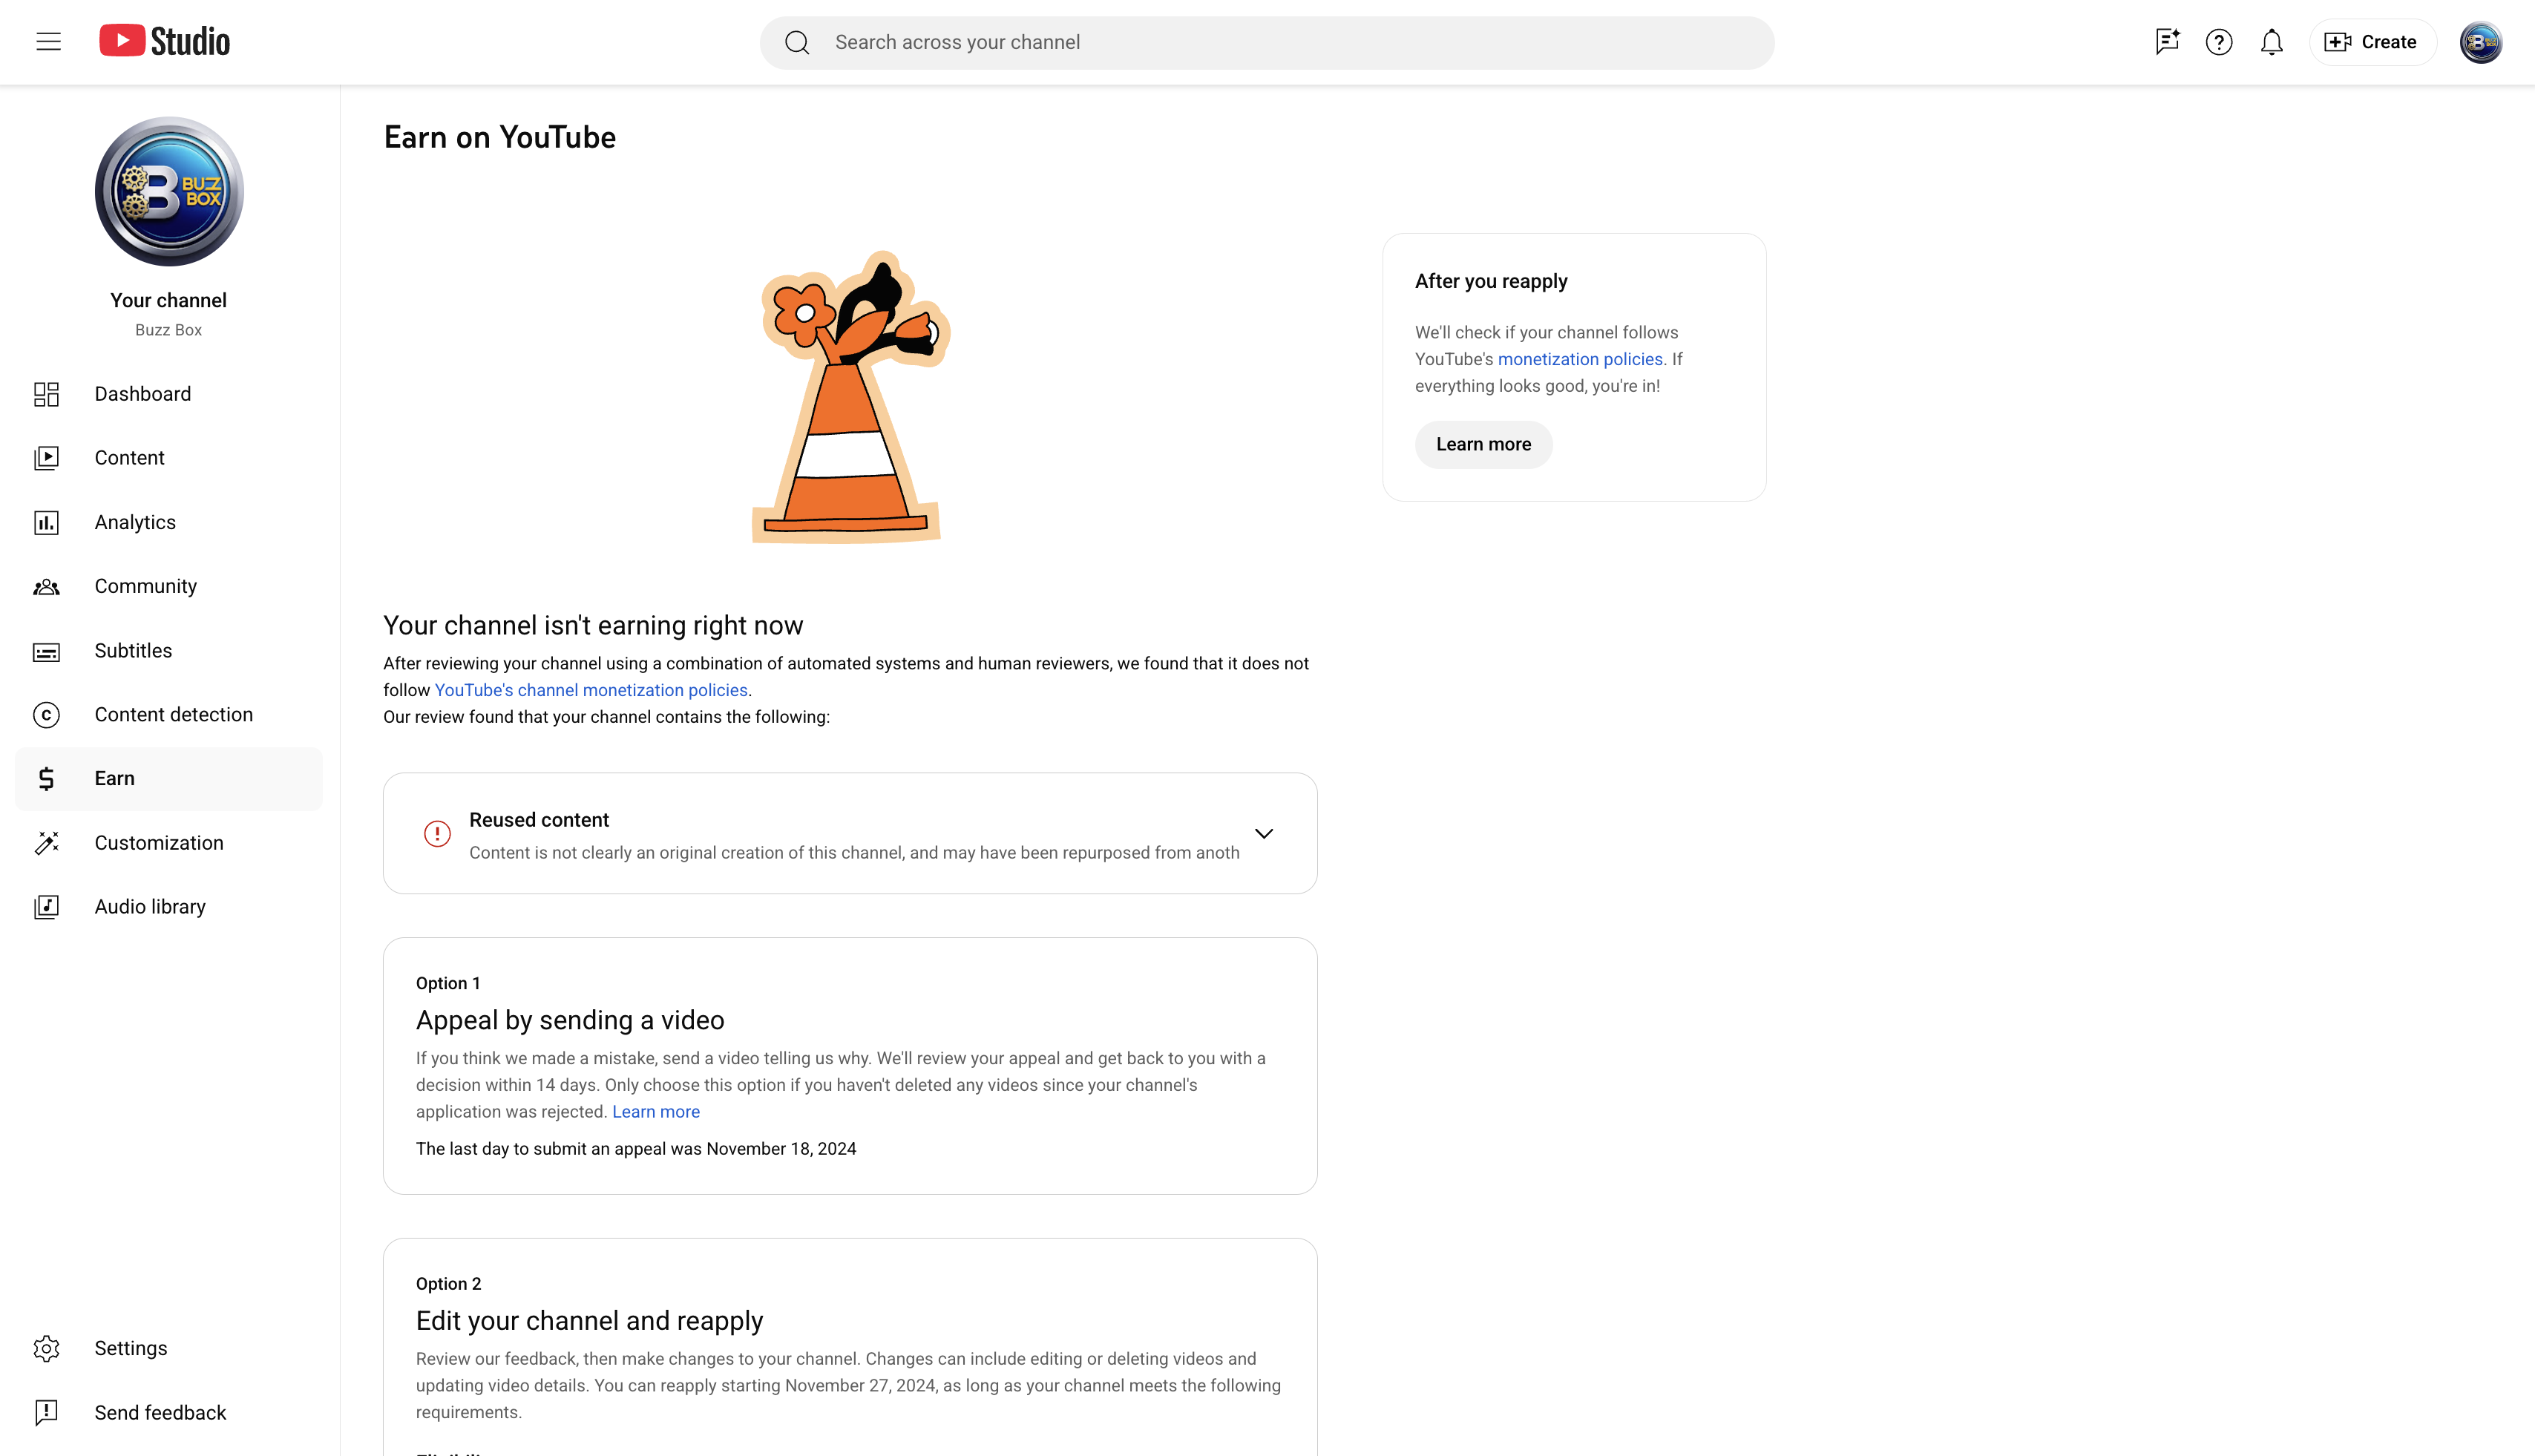
Task: Click the Content detection copyright icon
Action: [x=46, y=715]
